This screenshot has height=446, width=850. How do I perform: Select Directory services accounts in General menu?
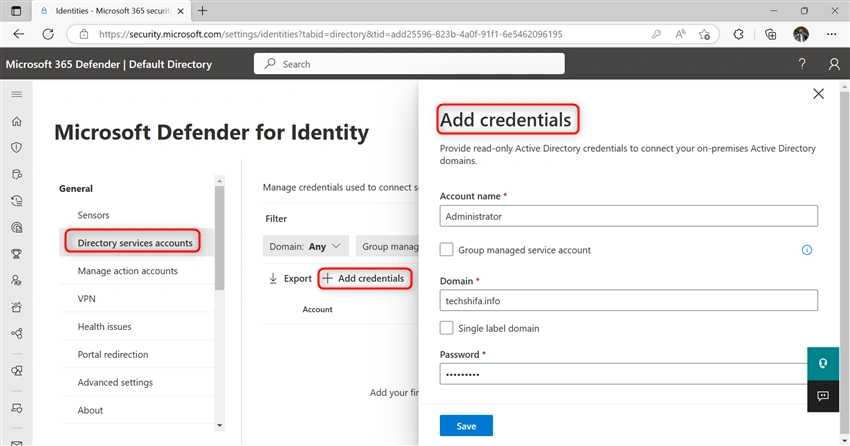[135, 243]
